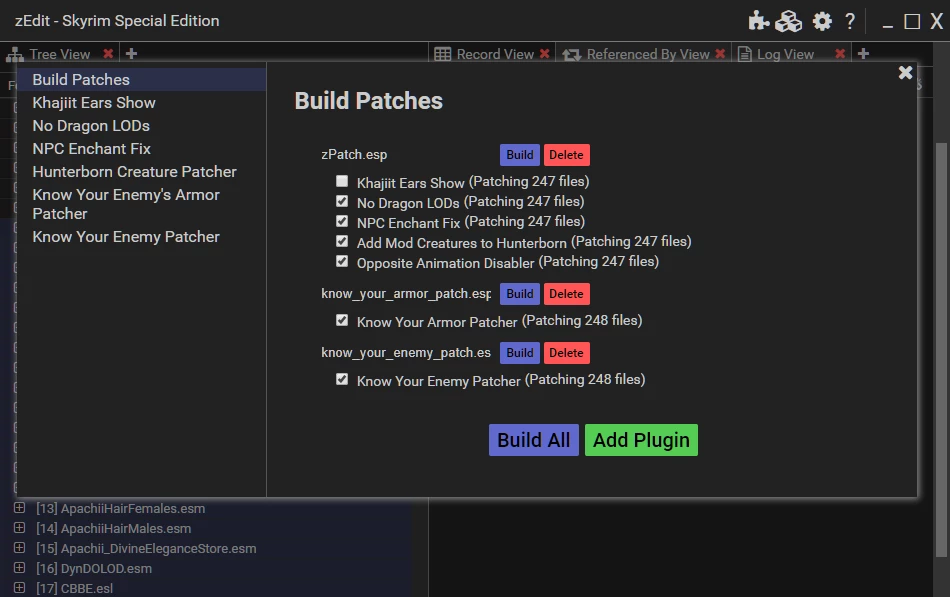This screenshot has width=950, height=597.
Task: Build know_your_enemy_patch plugin
Action: 520,353
